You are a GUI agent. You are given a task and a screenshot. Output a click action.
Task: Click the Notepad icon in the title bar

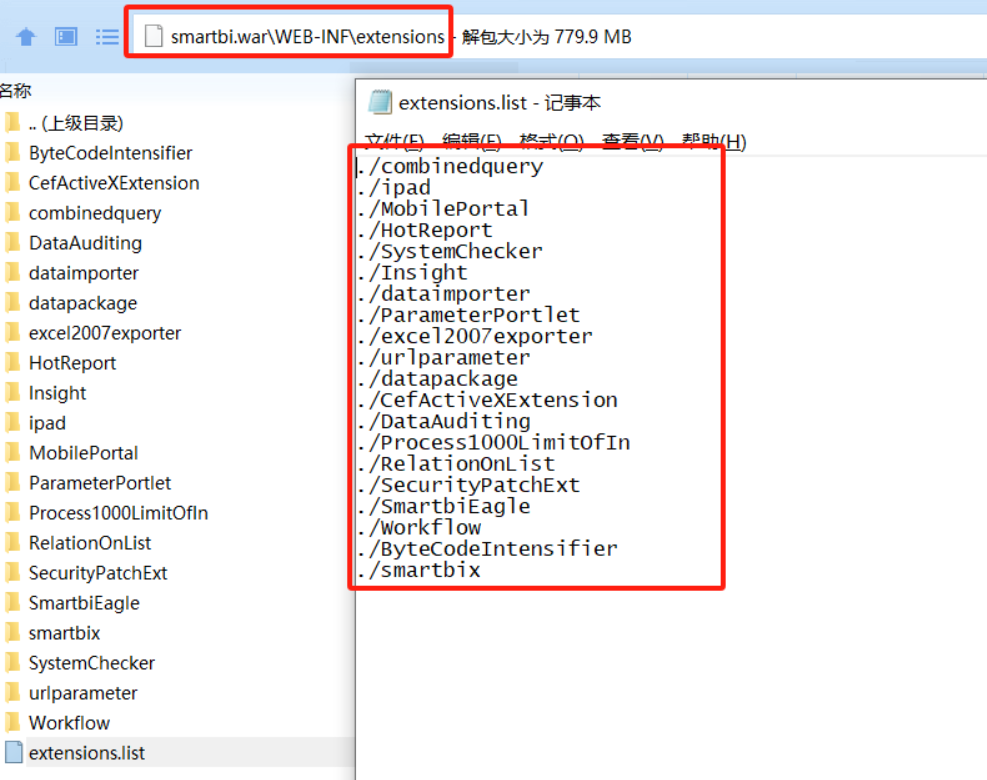380,102
